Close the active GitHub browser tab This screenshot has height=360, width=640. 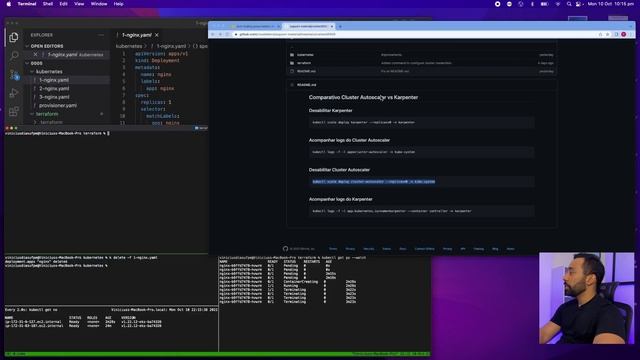332,26
